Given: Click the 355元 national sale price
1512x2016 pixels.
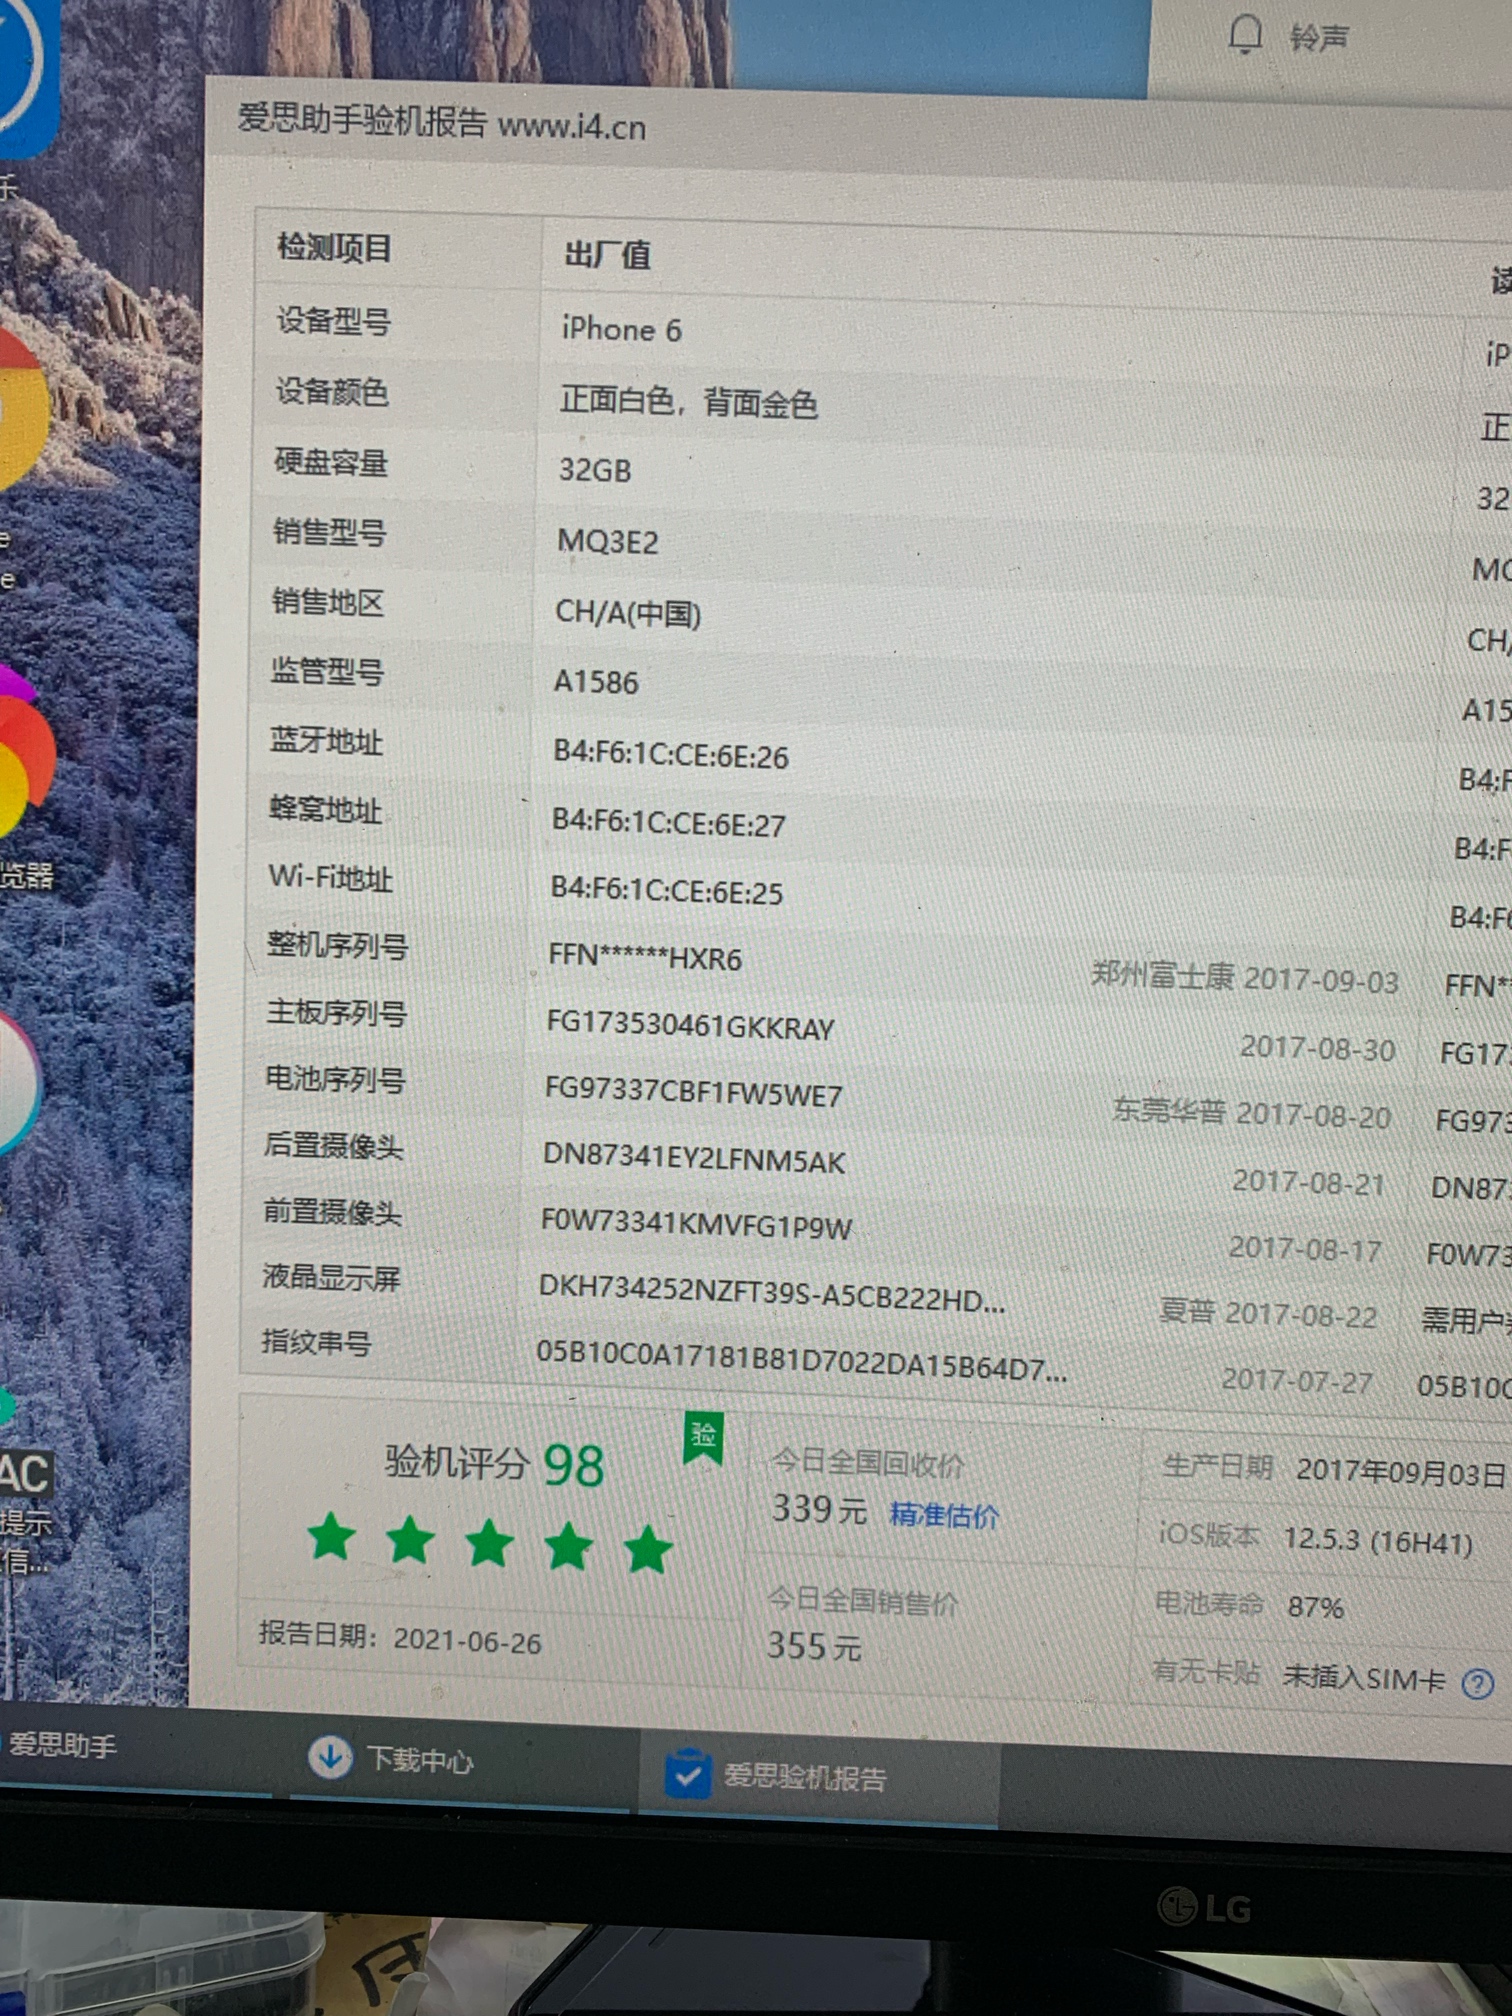Looking at the screenshot, I should pos(814,1646).
